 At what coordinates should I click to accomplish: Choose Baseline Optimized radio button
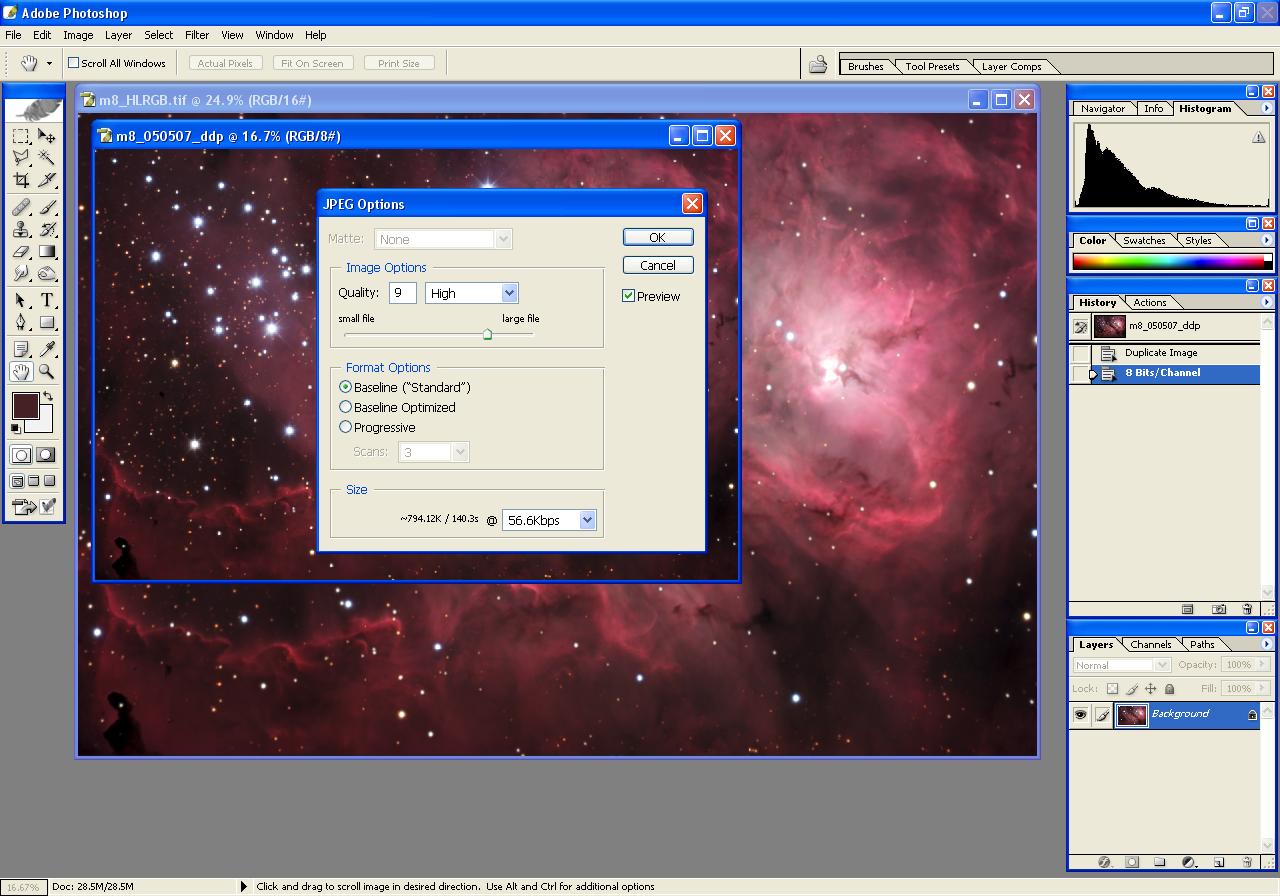point(346,407)
